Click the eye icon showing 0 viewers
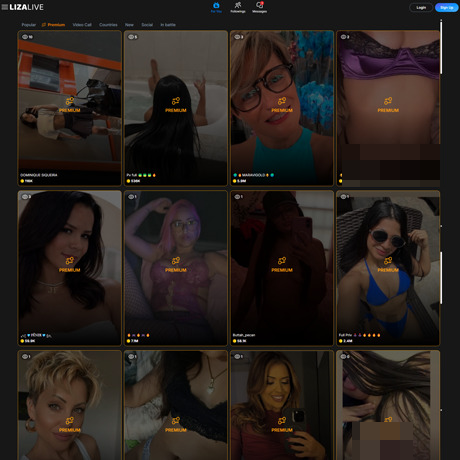This screenshot has width=460, height=460. [343, 357]
